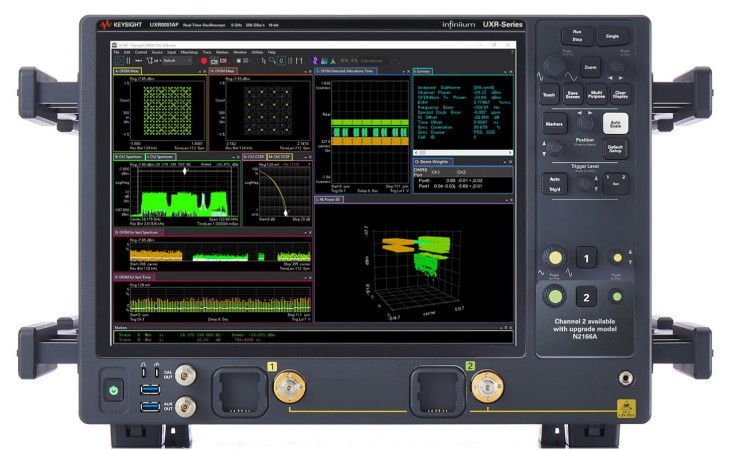Click the green 2 channel label badge
The height and width of the screenshot is (450, 731).
click(x=470, y=366)
